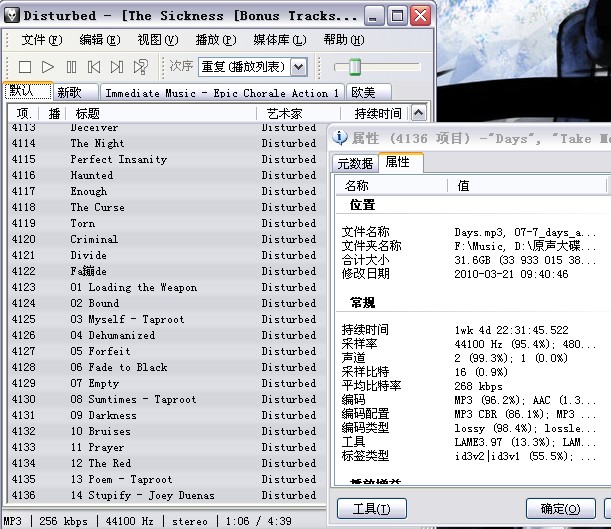
Task: Click the random playback icon
Action: [141, 67]
